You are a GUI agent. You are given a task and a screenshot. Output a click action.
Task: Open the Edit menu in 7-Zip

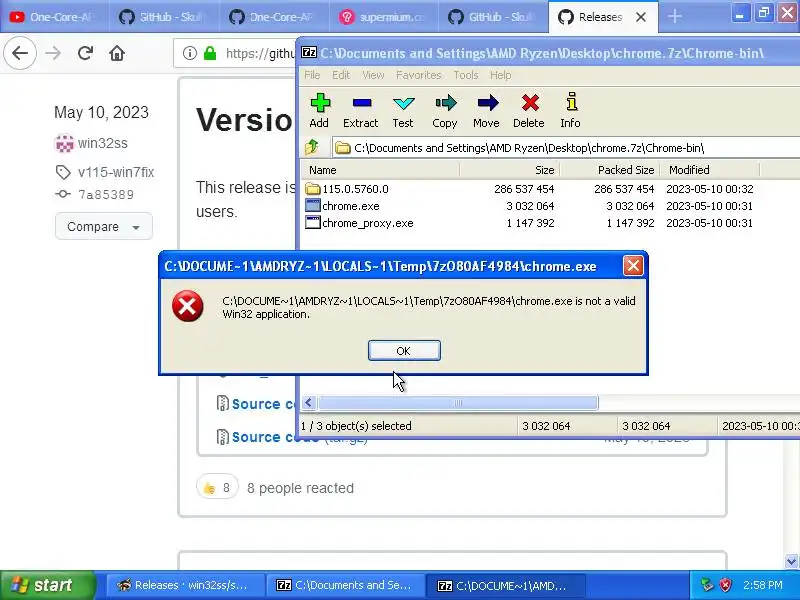click(x=341, y=75)
